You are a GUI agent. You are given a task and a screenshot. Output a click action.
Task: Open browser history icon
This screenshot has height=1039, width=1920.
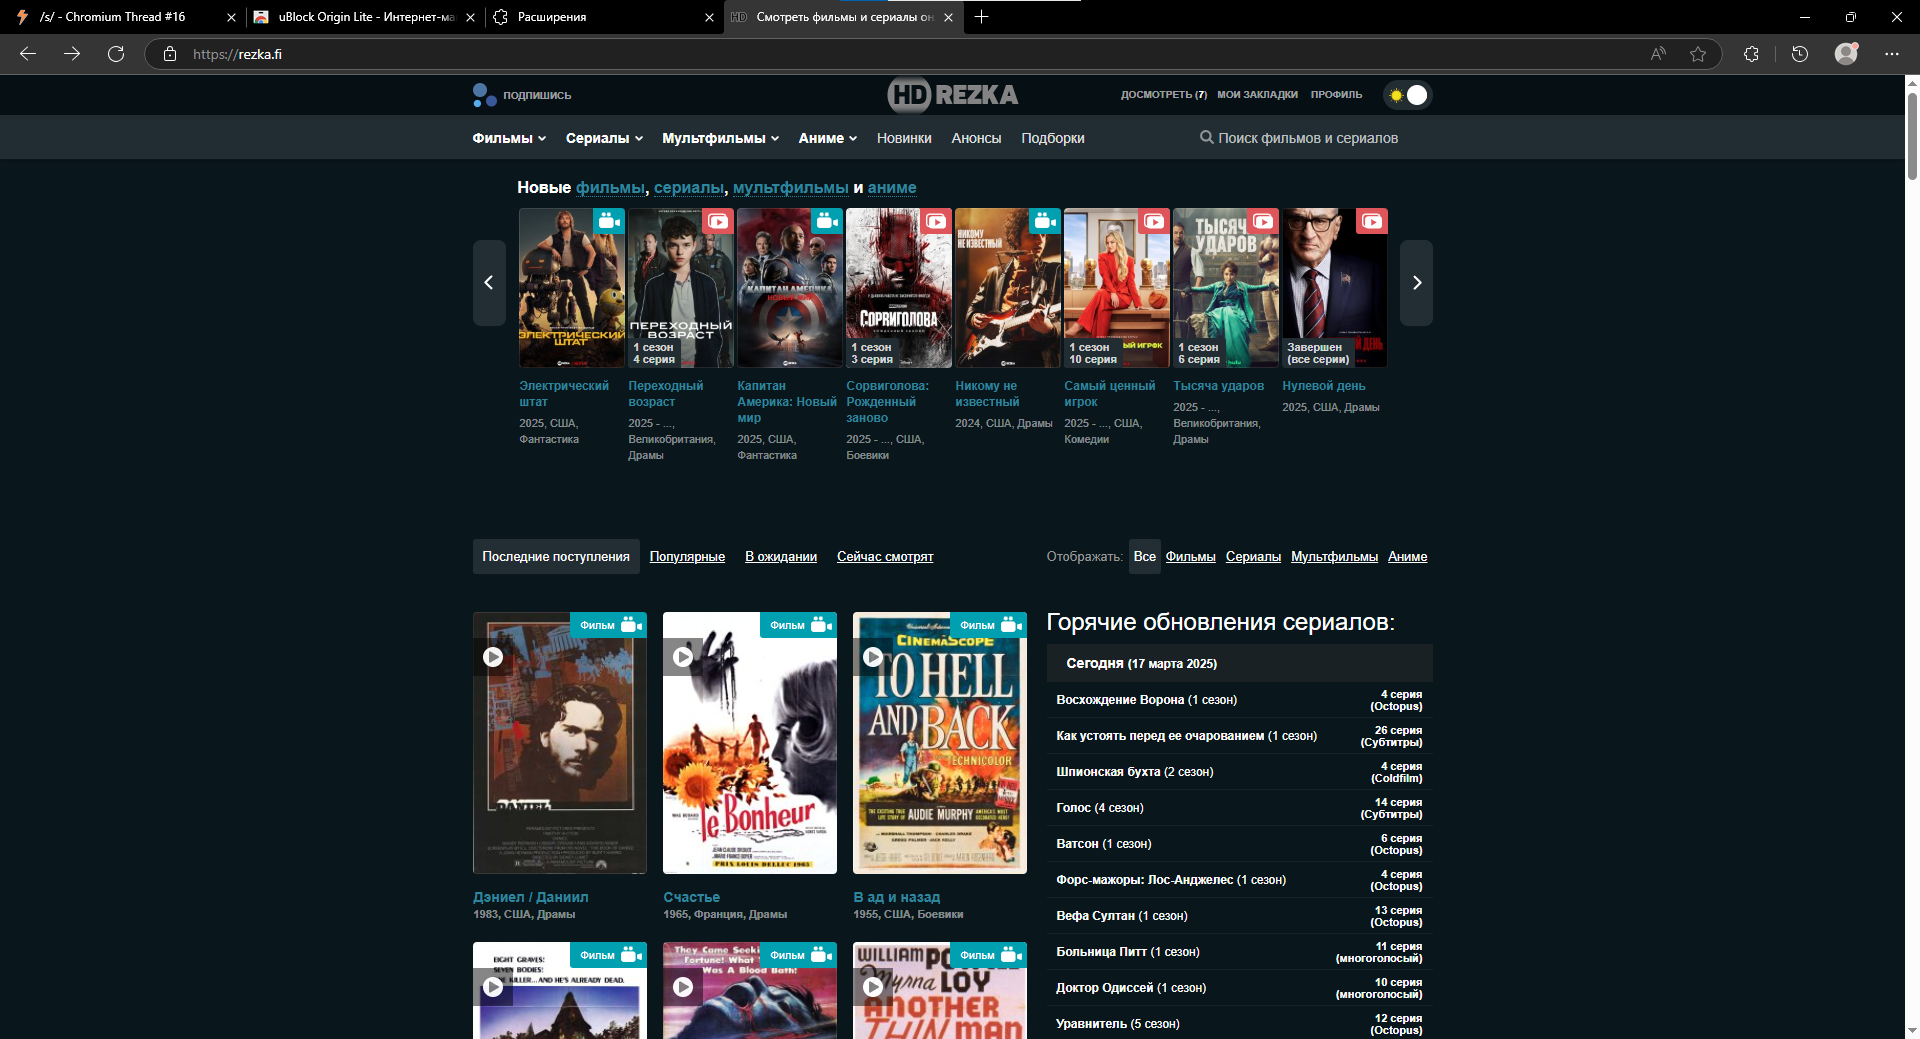[1800, 54]
